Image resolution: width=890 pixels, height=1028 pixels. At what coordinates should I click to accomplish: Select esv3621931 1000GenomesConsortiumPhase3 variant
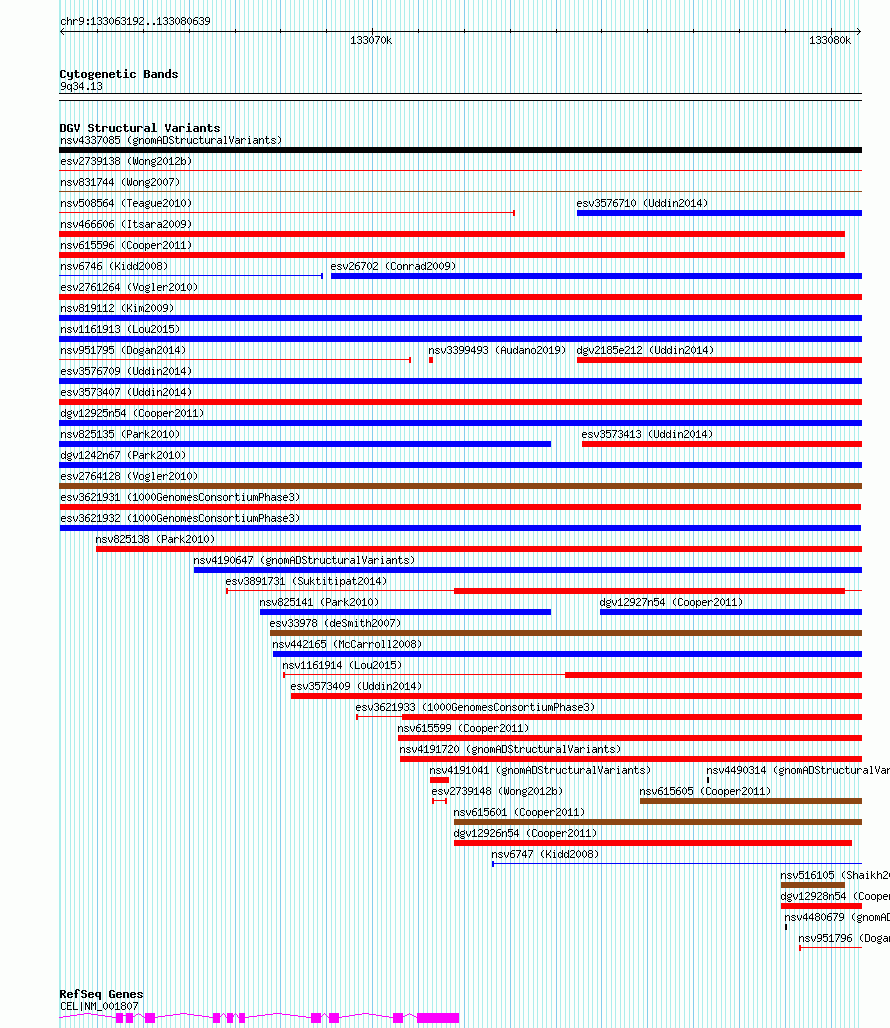click(180, 497)
